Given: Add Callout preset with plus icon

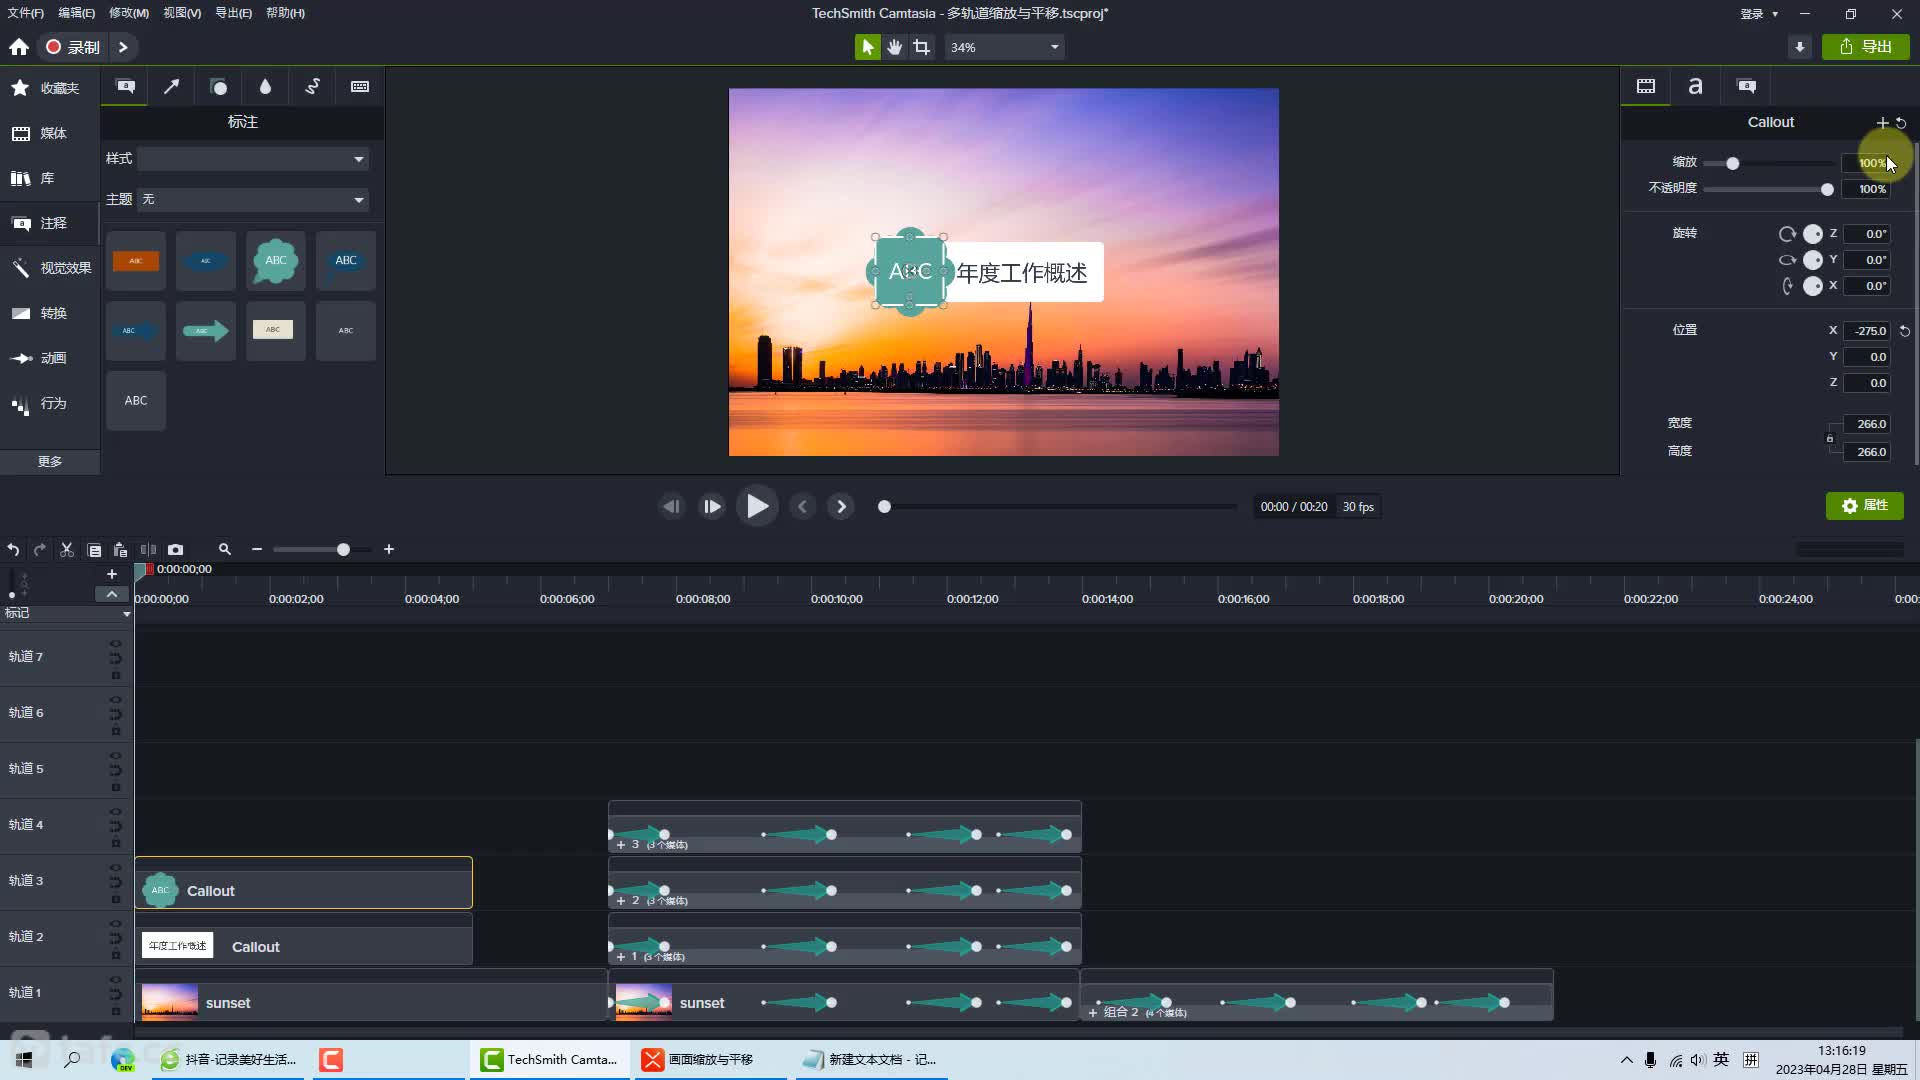Looking at the screenshot, I should (1882, 123).
